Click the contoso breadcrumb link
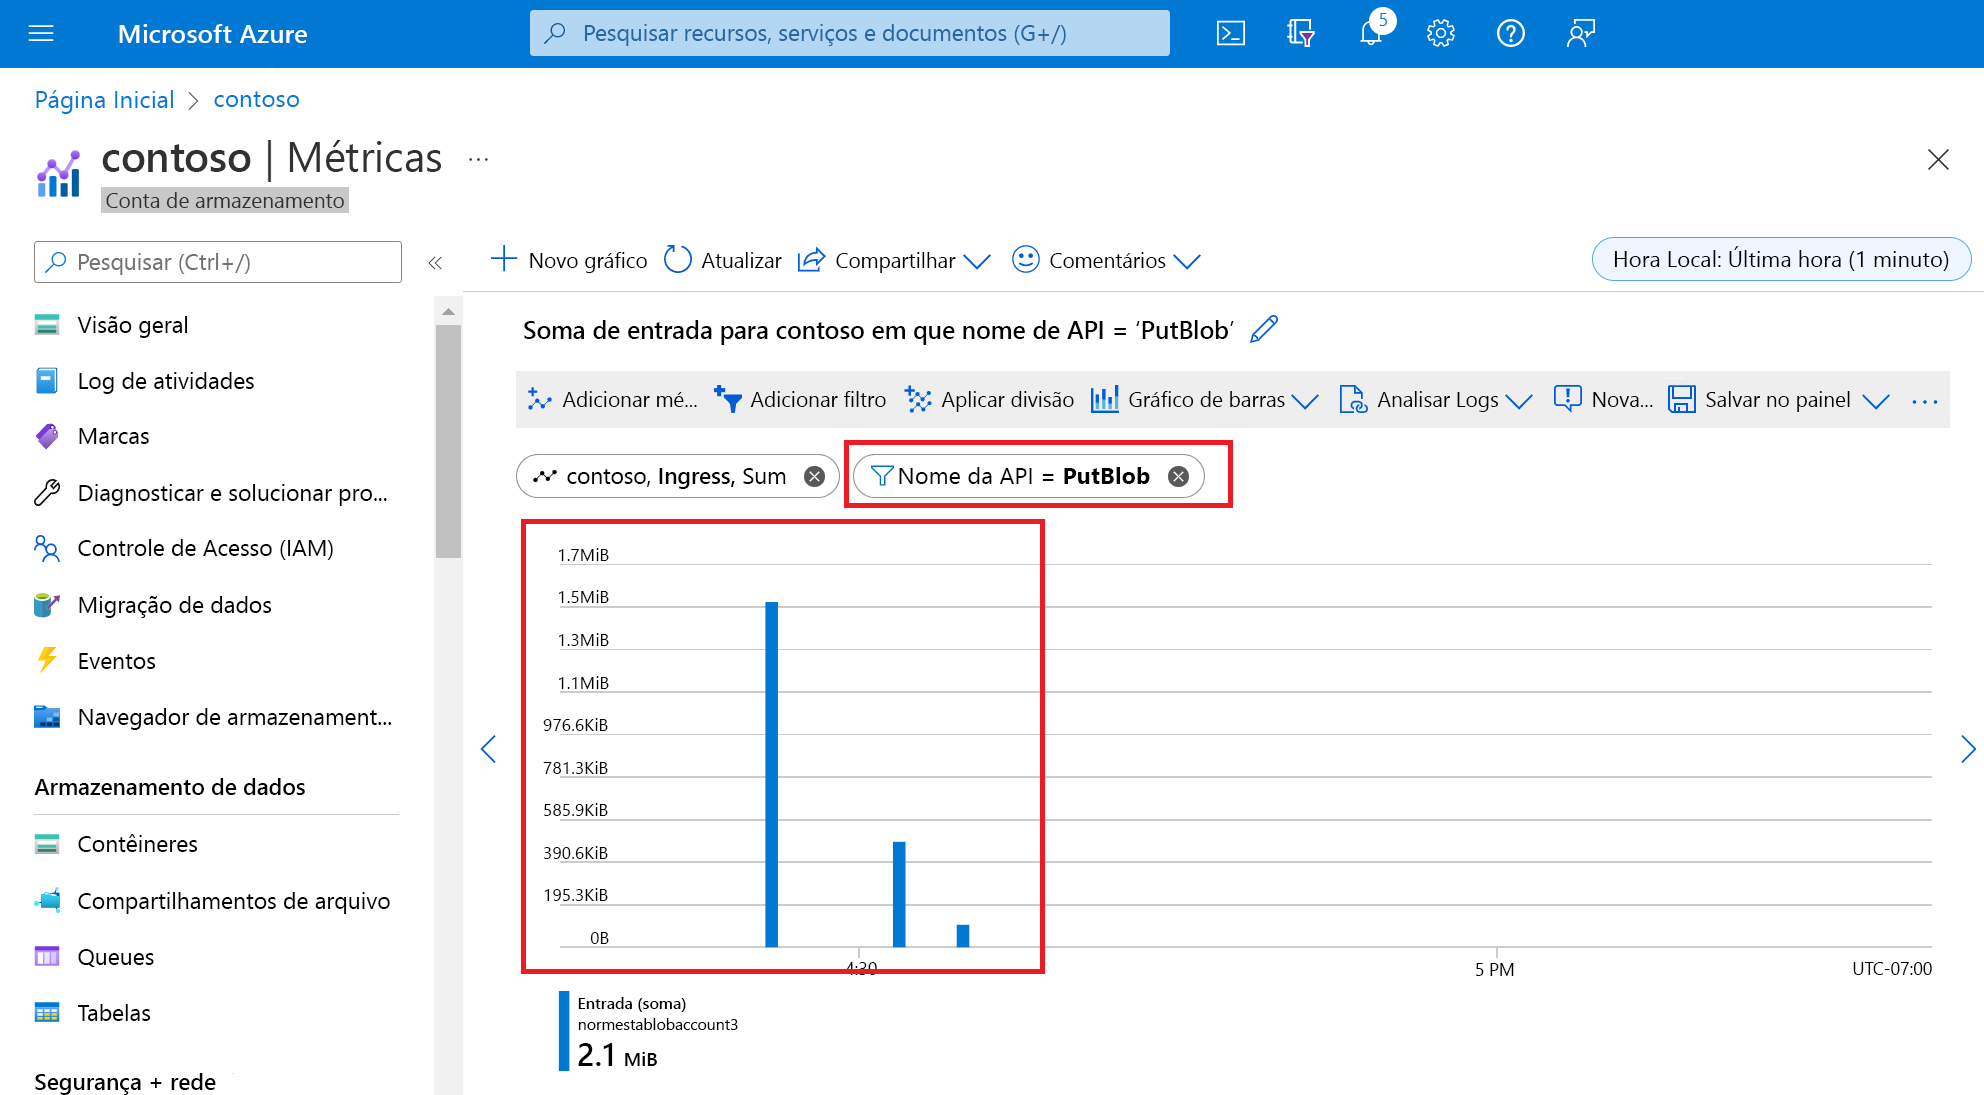This screenshot has width=1984, height=1095. (256, 100)
